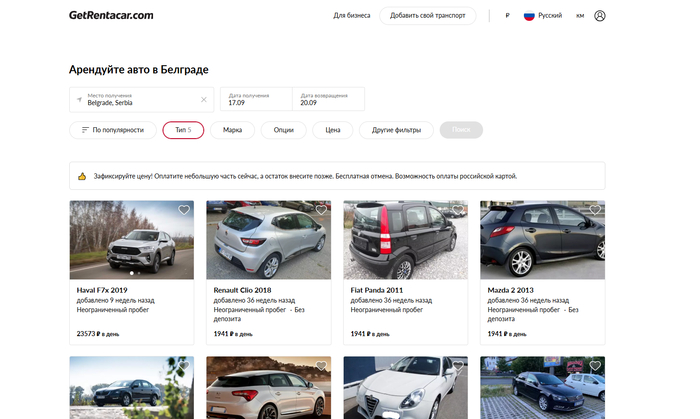Open the Для бизнеса link
Screen dimensions: 700x419
point(352,16)
